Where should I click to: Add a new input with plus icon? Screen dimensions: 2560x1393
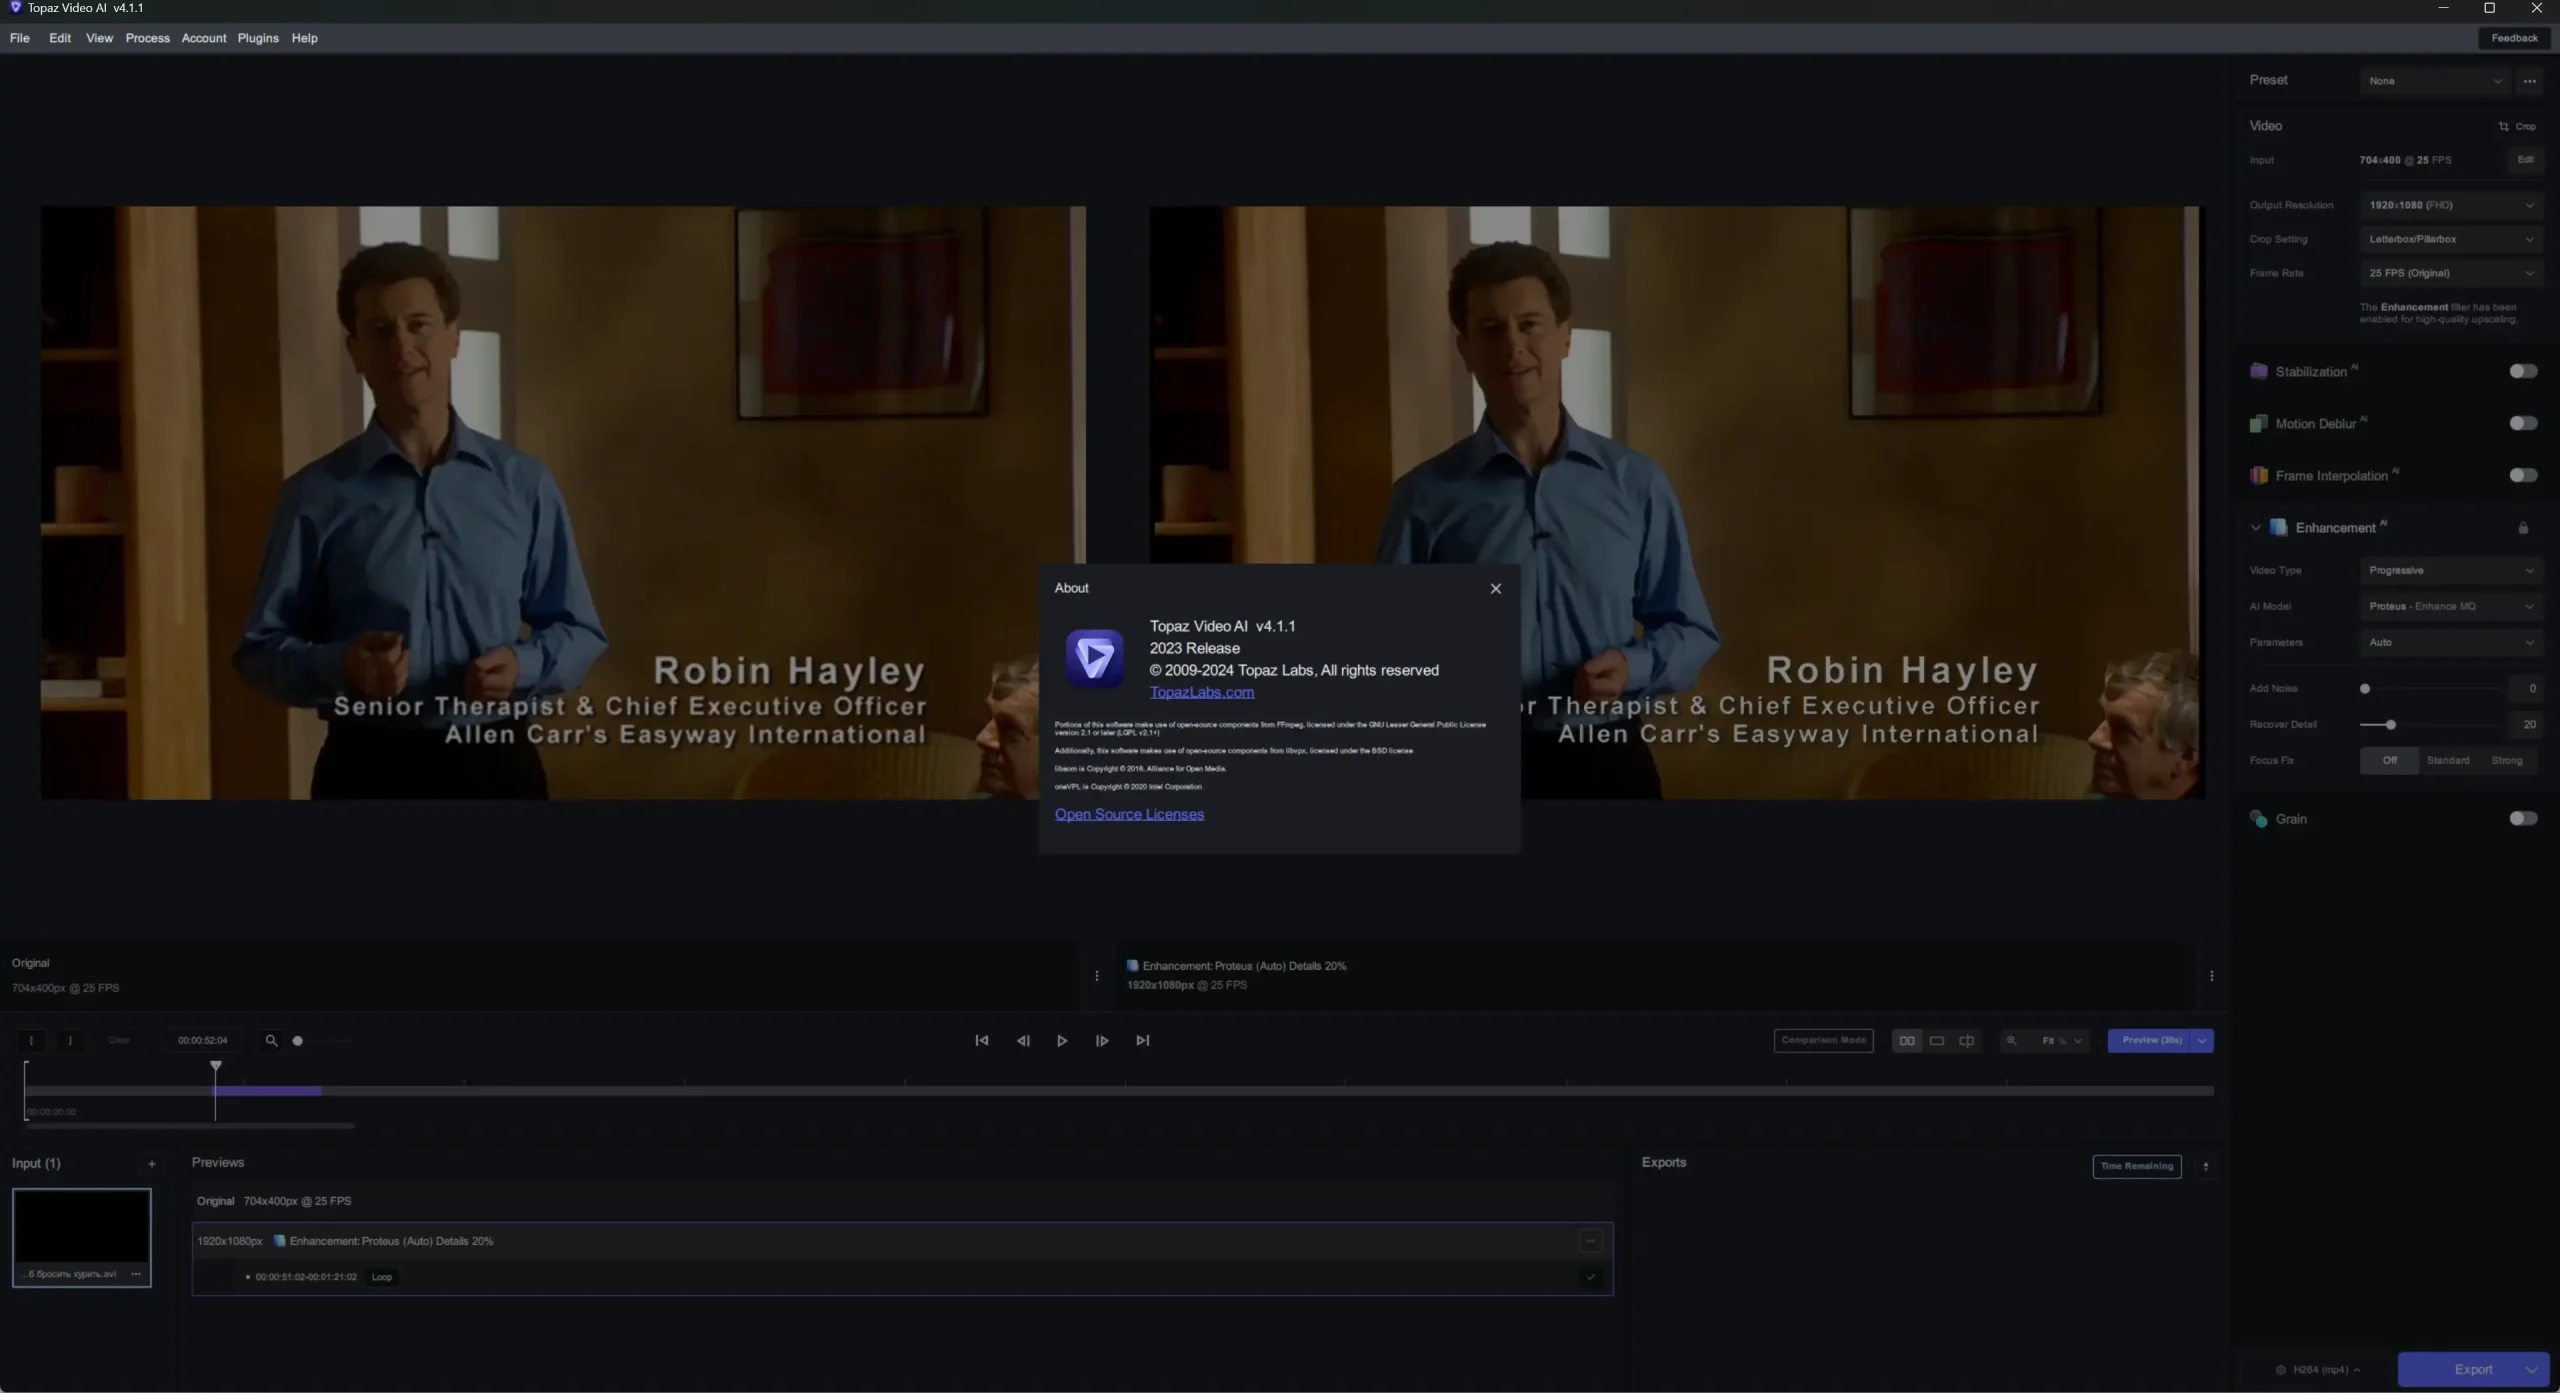coord(152,1163)
